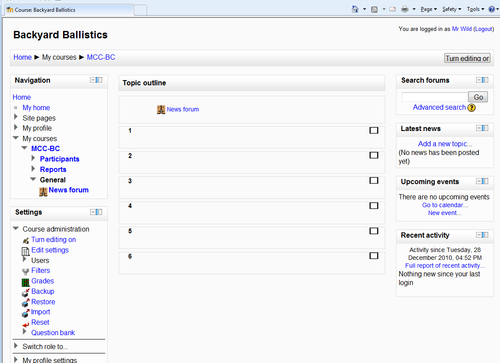Focus the Search forums text field
This screenshot has height=363, width=500.
click(x=434, y=97)
